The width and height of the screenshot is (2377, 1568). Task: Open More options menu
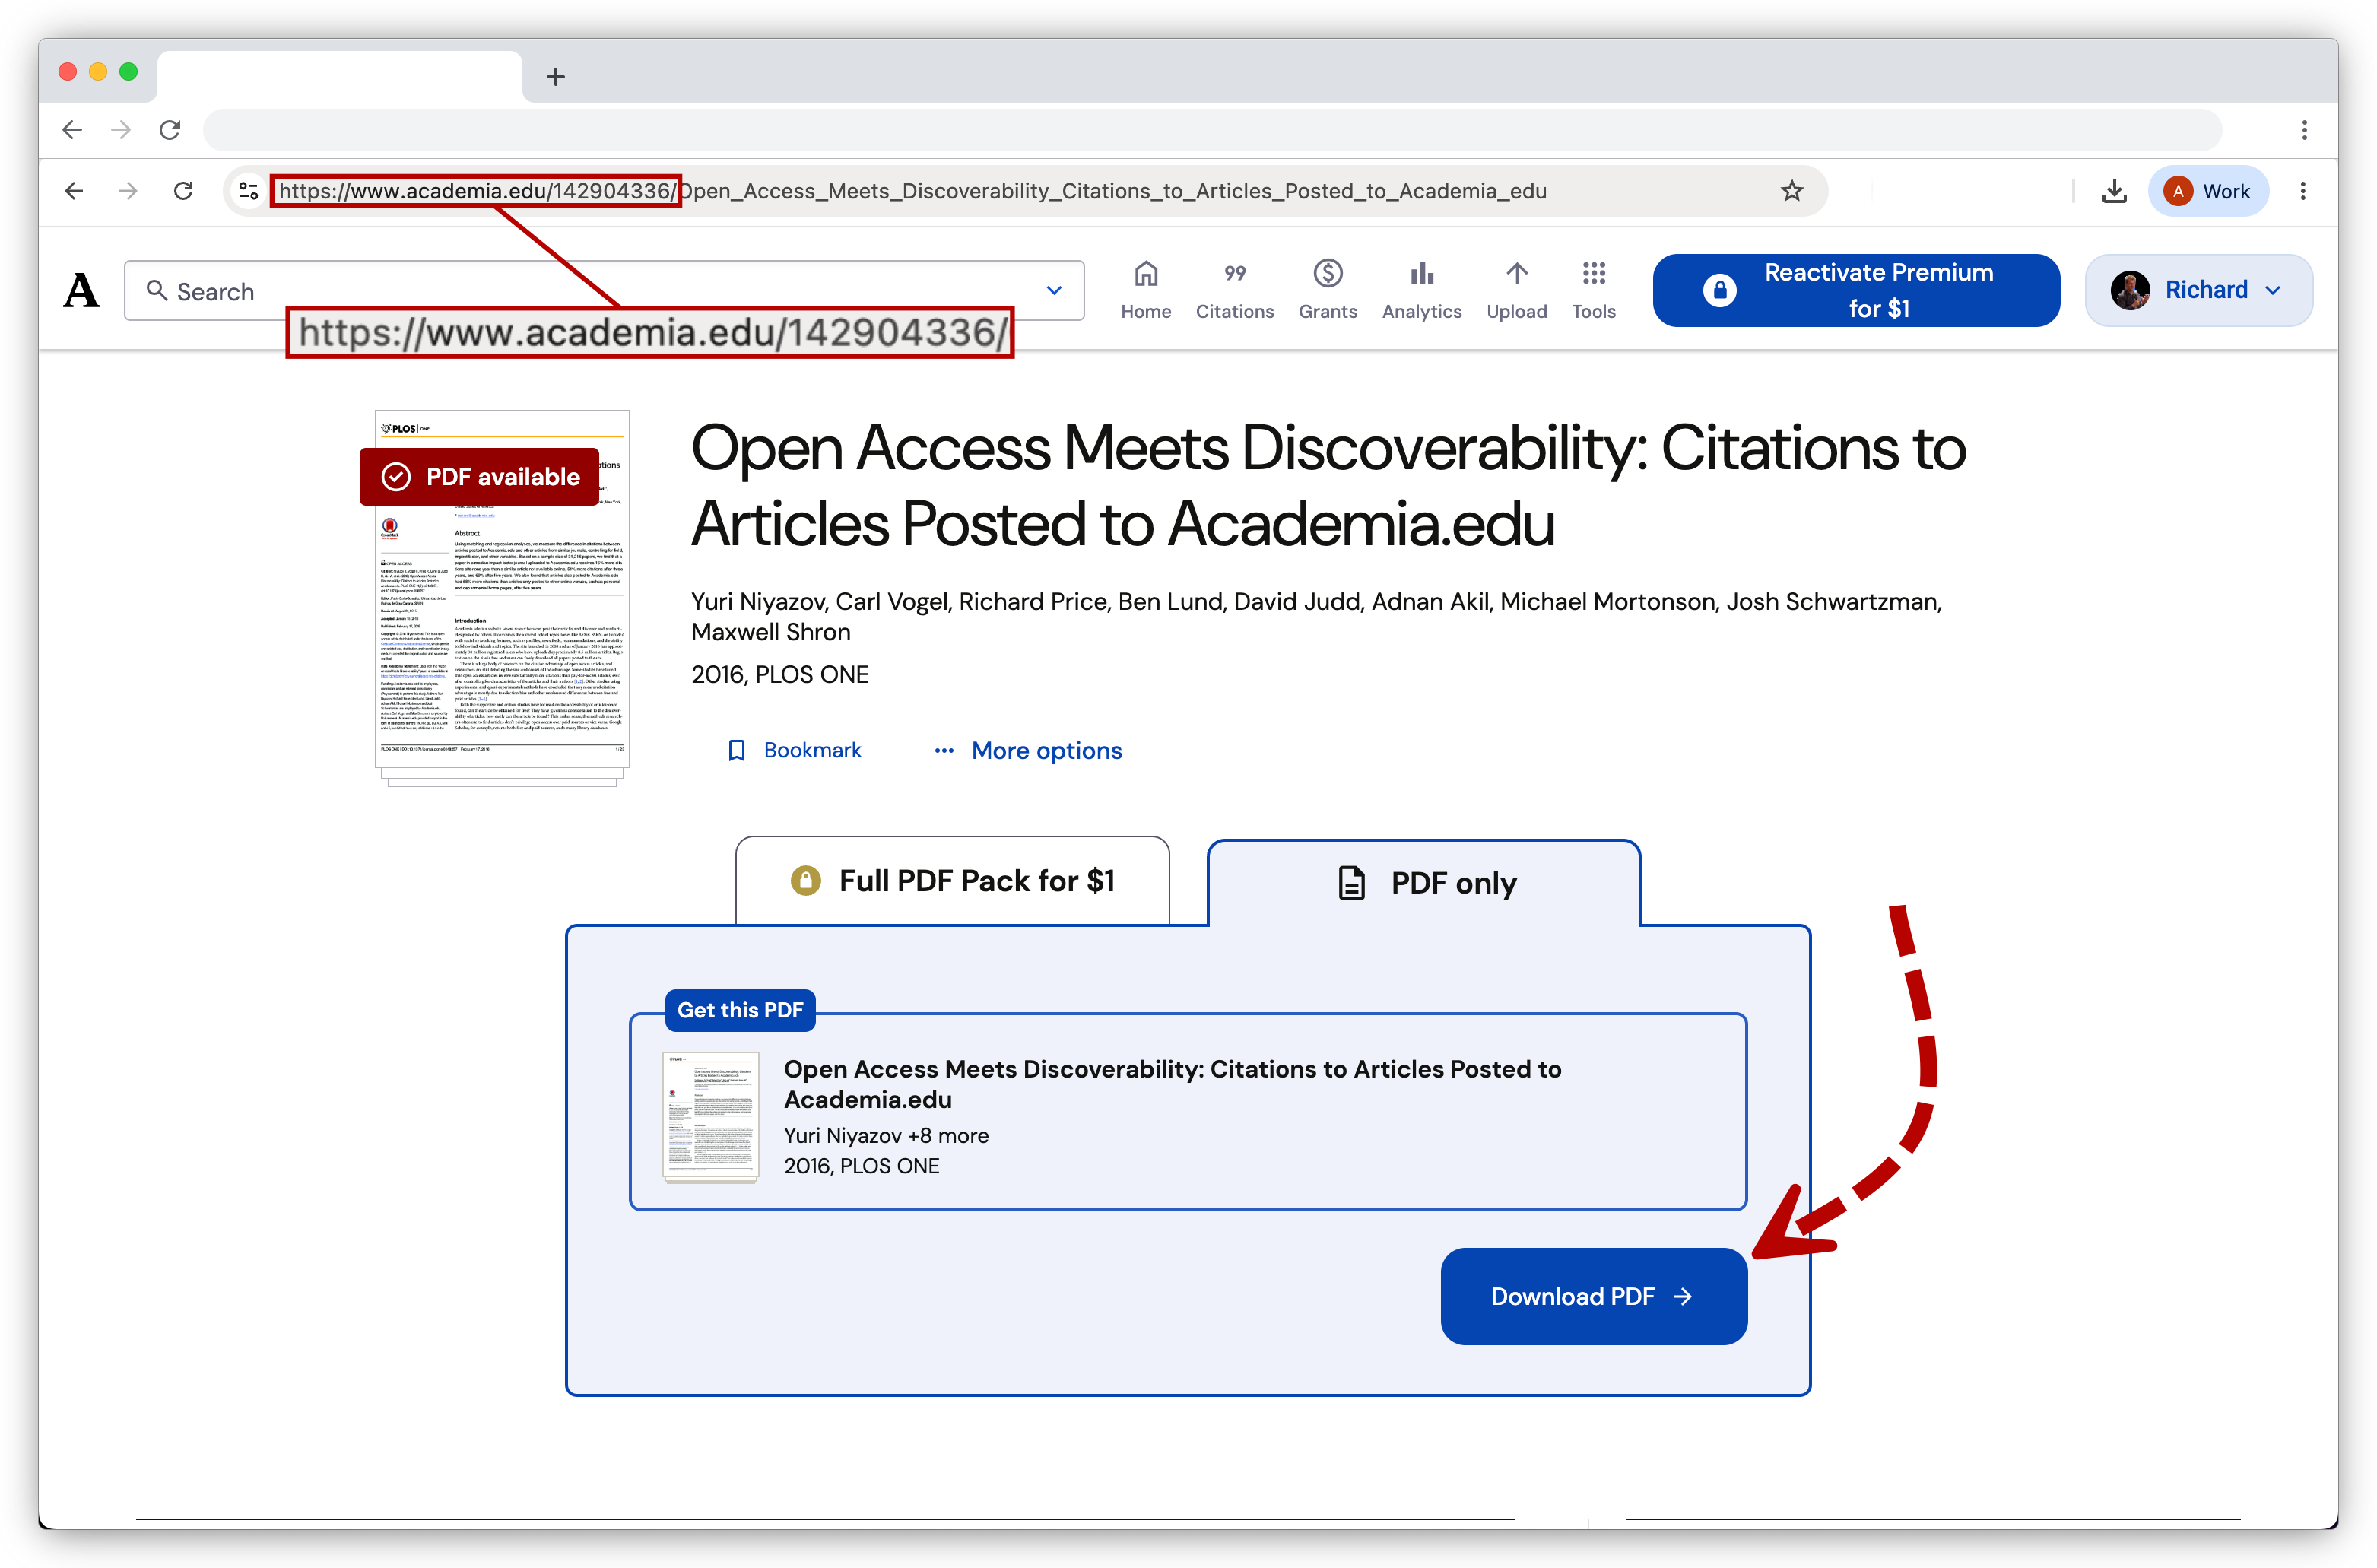point(1027,750)
